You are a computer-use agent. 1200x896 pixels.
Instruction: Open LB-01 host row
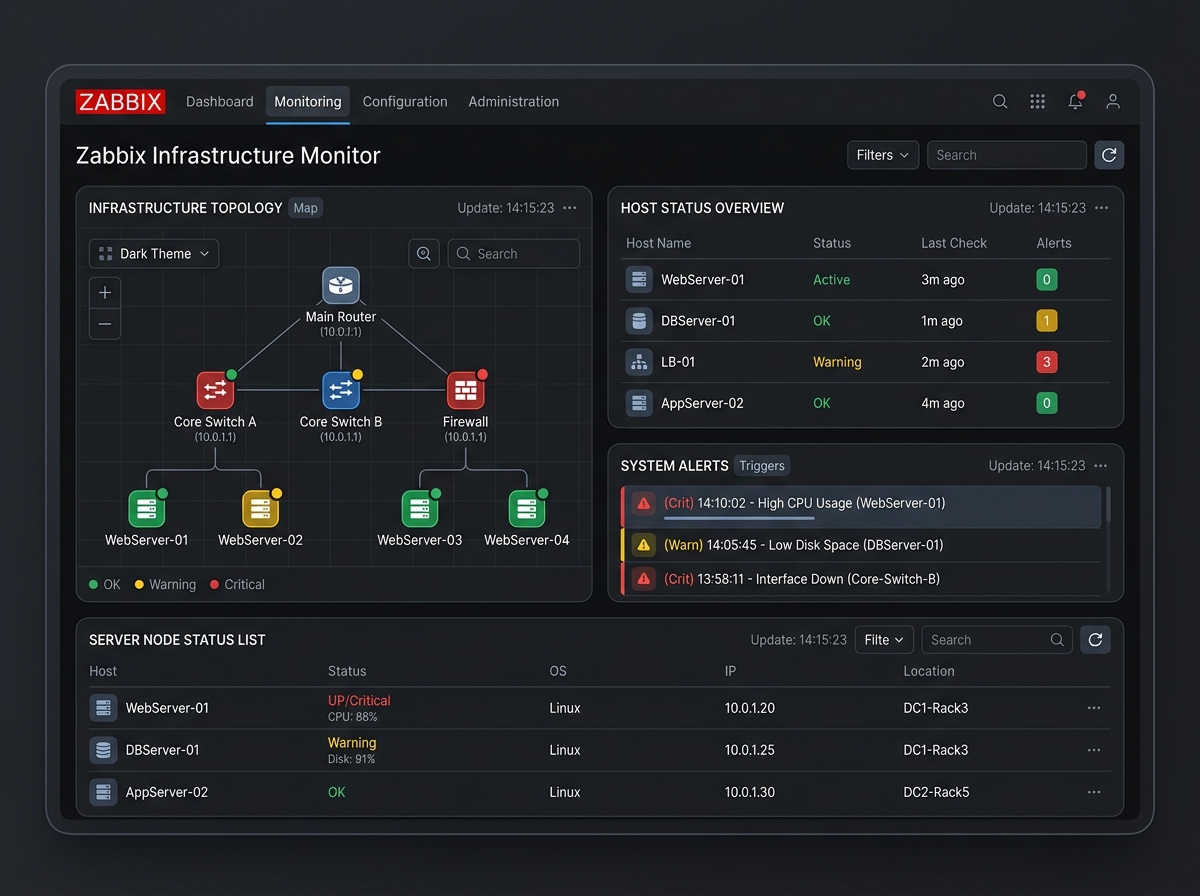pos(867,362)
